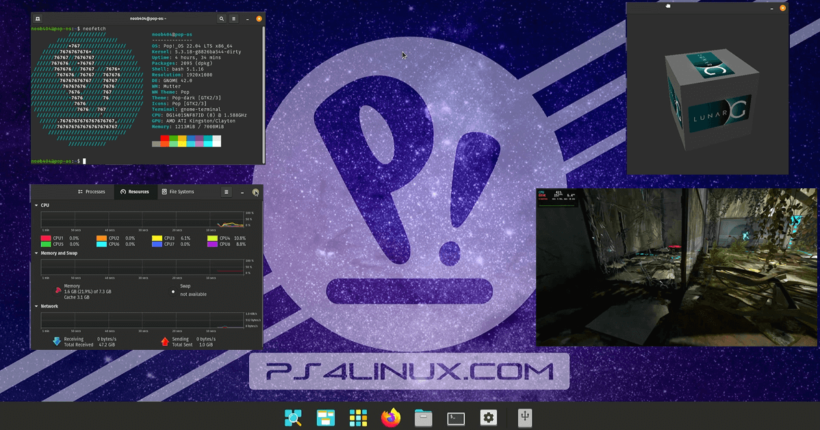The image size is (820, 430).
Task: Click the 'not available' swap text
Action: coord(193,295)
